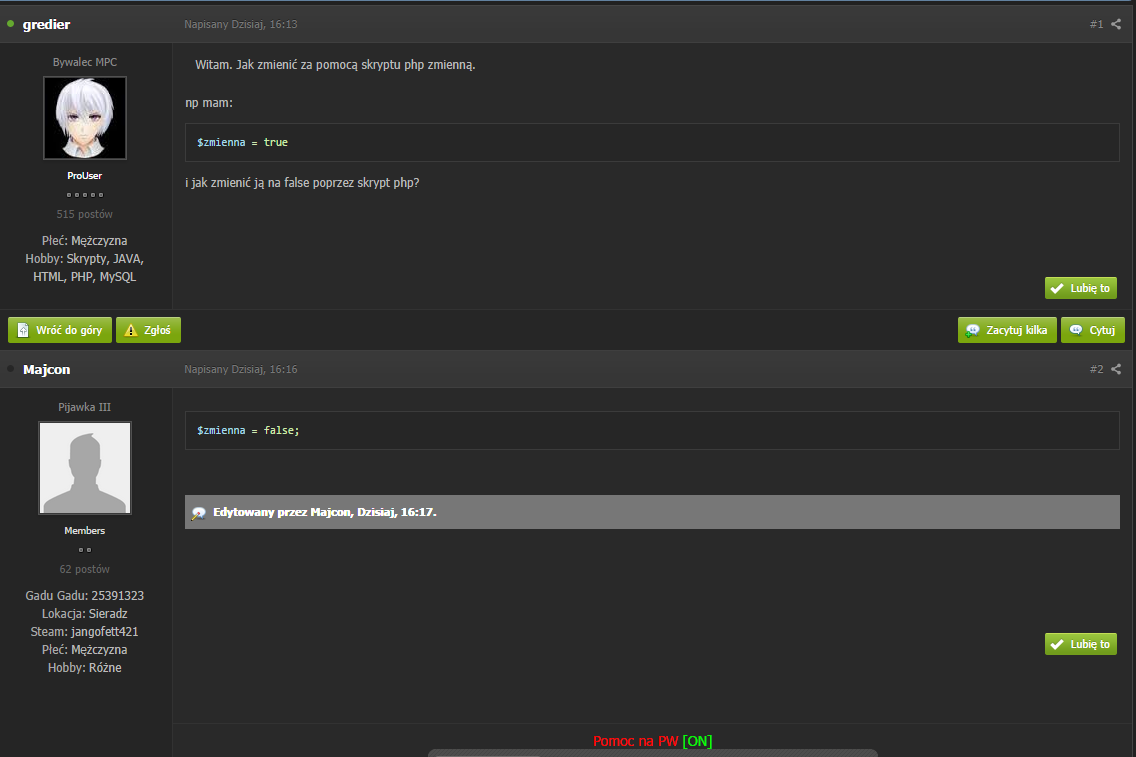This screenshot has width=1136, height=757.
Task: Click the edit-history icon beside Edytowany przez Majcon
Action: tap(199, 513)
